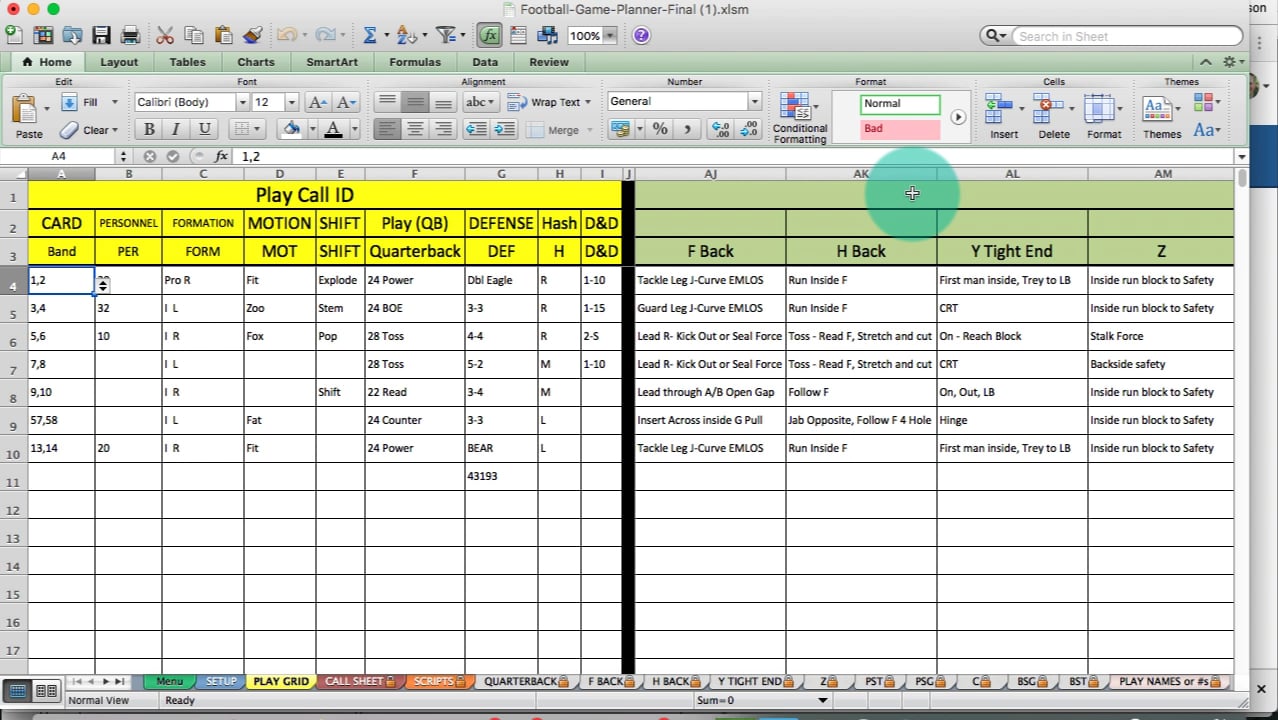The width and height of the screenshot is (1278, 720).
Task: Apply the Normal cell style
Action: point(900,103)
